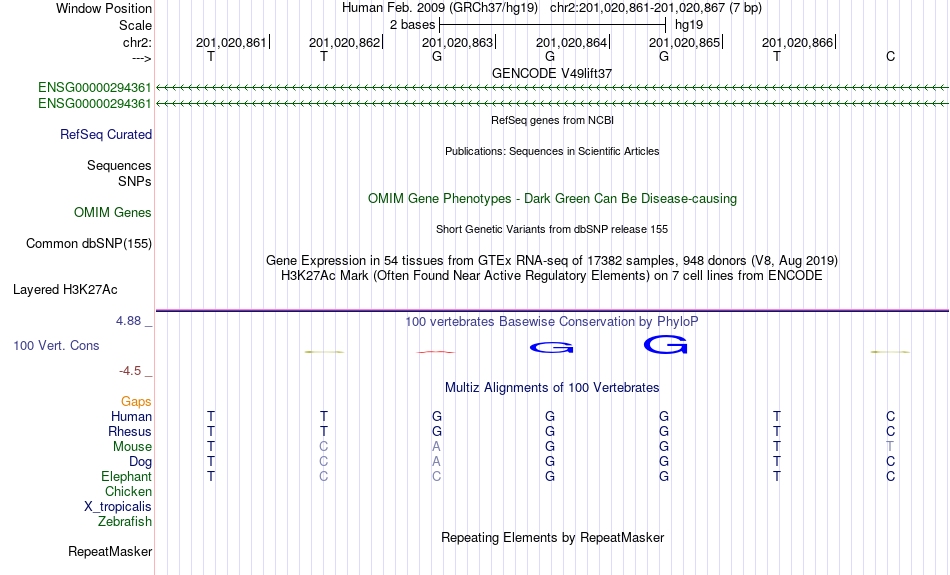Click the red negative PhyloP conservation mark

click(436, 352)
